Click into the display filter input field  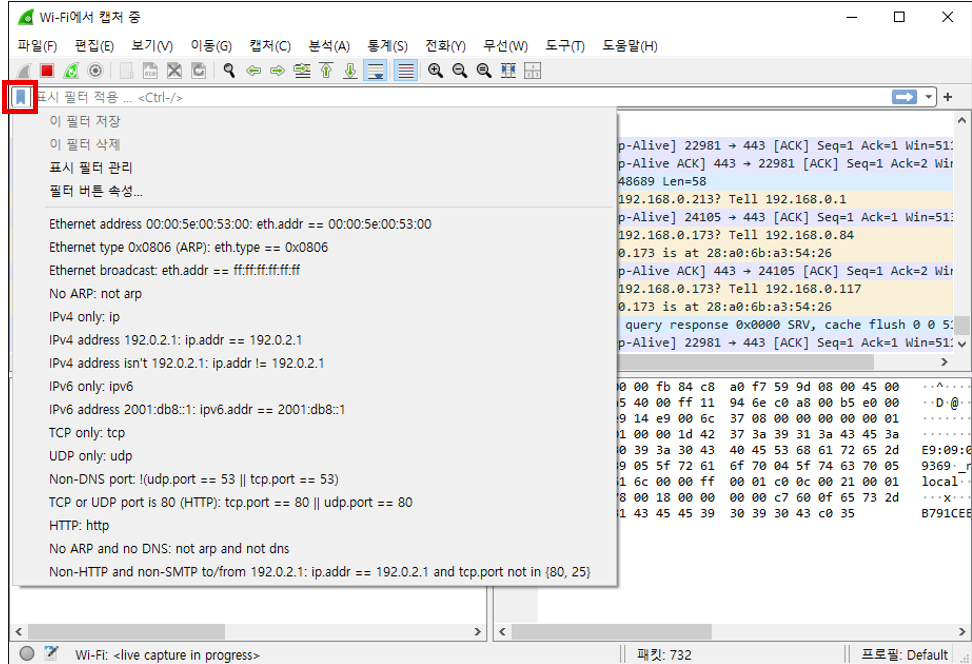[450, 97]
